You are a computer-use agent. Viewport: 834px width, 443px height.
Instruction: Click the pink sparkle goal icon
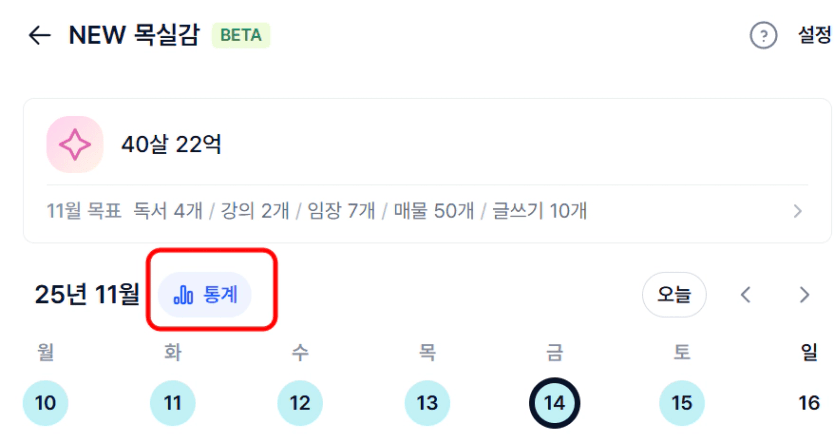point(74,145)
